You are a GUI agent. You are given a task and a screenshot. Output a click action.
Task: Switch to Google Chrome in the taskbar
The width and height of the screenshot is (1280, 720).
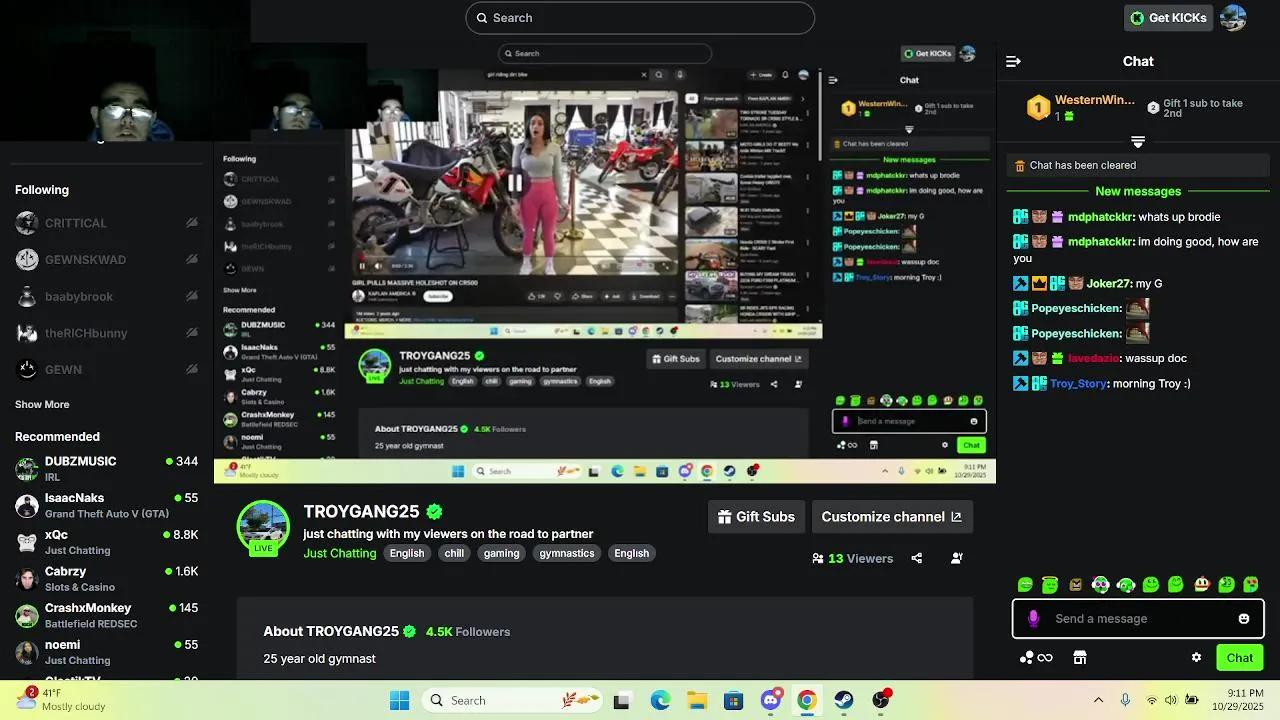click(807, 701)
